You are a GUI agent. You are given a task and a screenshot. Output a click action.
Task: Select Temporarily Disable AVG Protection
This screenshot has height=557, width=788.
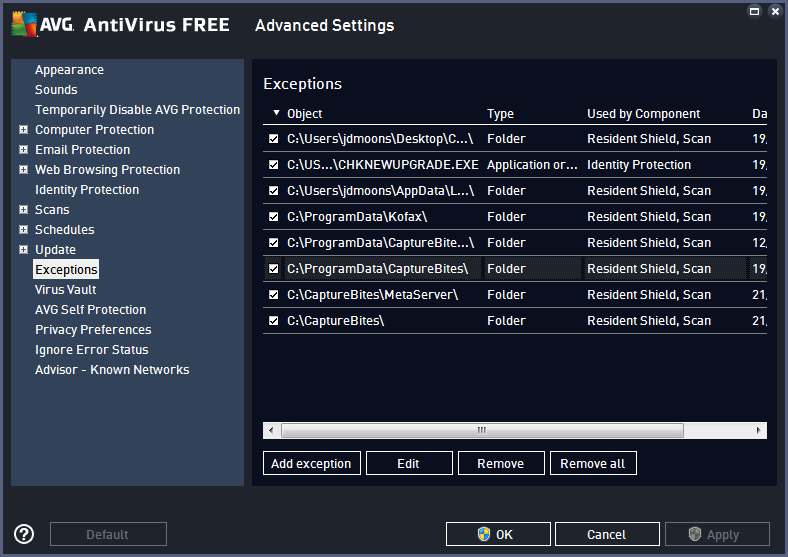coord(137,110)
